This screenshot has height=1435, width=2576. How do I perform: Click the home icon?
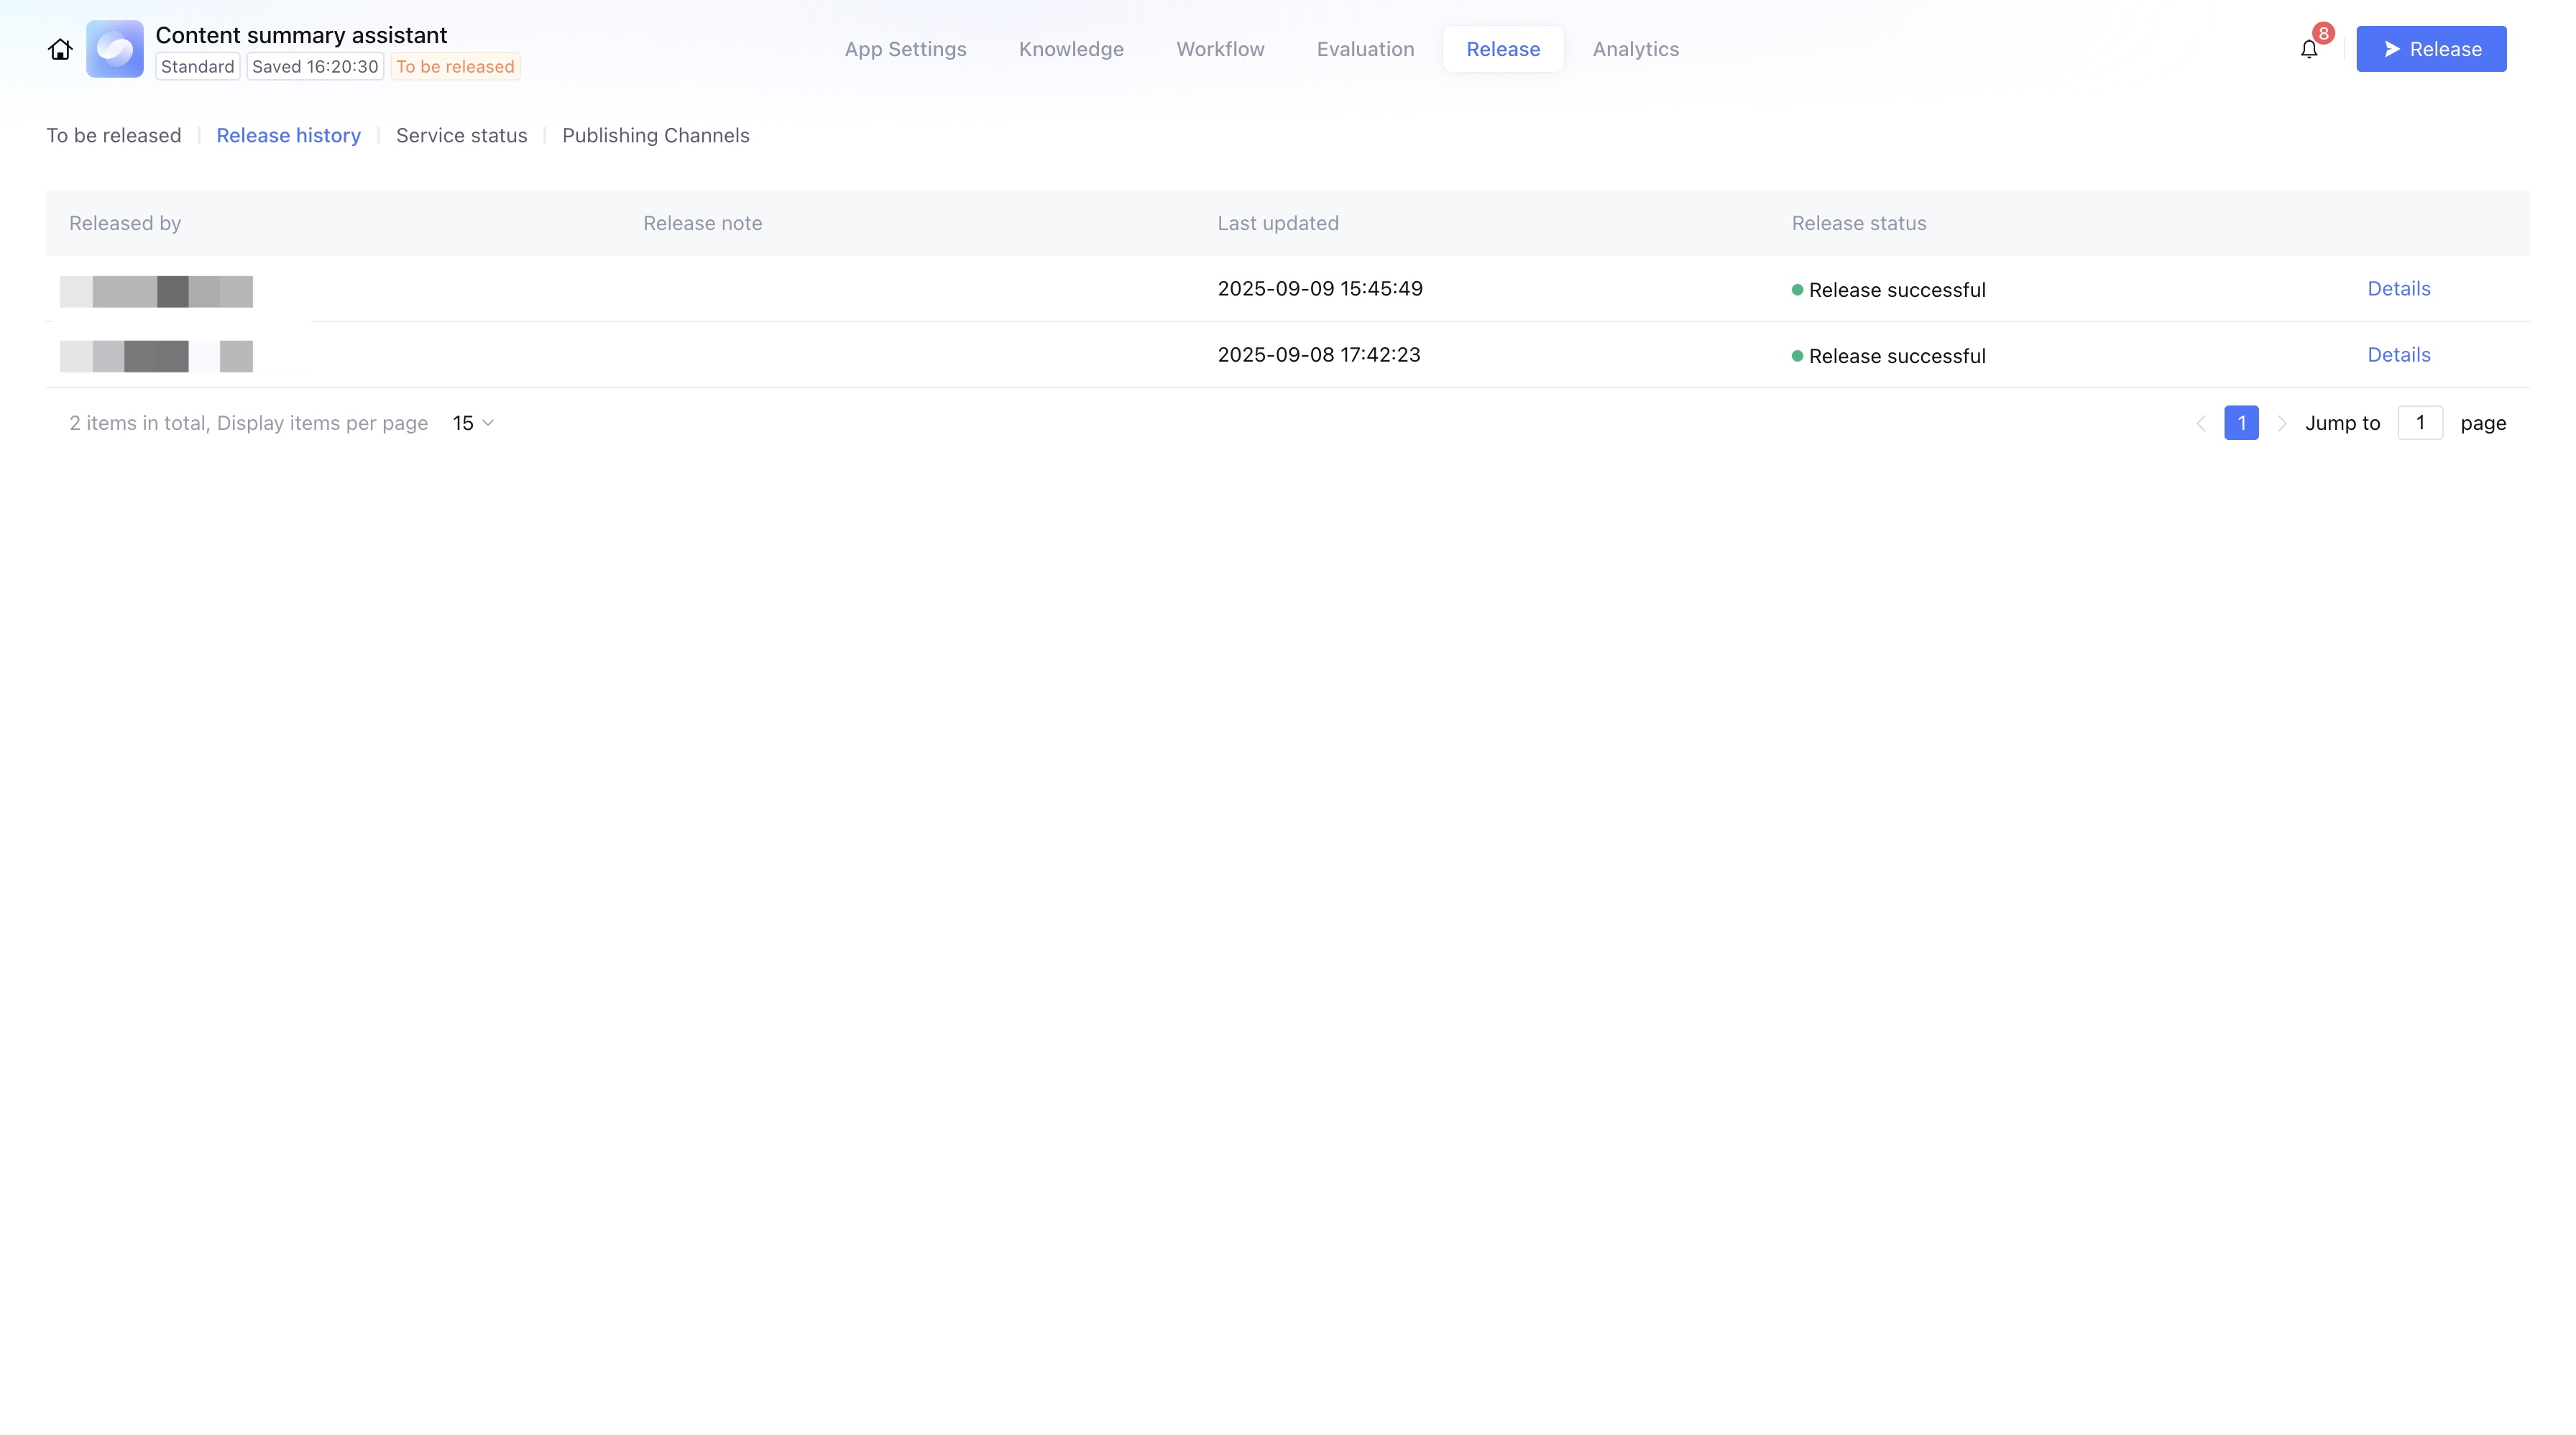[x=60, y=49]
